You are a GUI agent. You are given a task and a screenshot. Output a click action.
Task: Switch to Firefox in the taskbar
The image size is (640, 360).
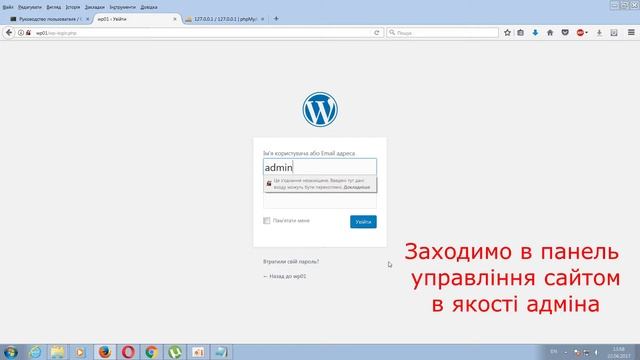[x=105, y=352]
